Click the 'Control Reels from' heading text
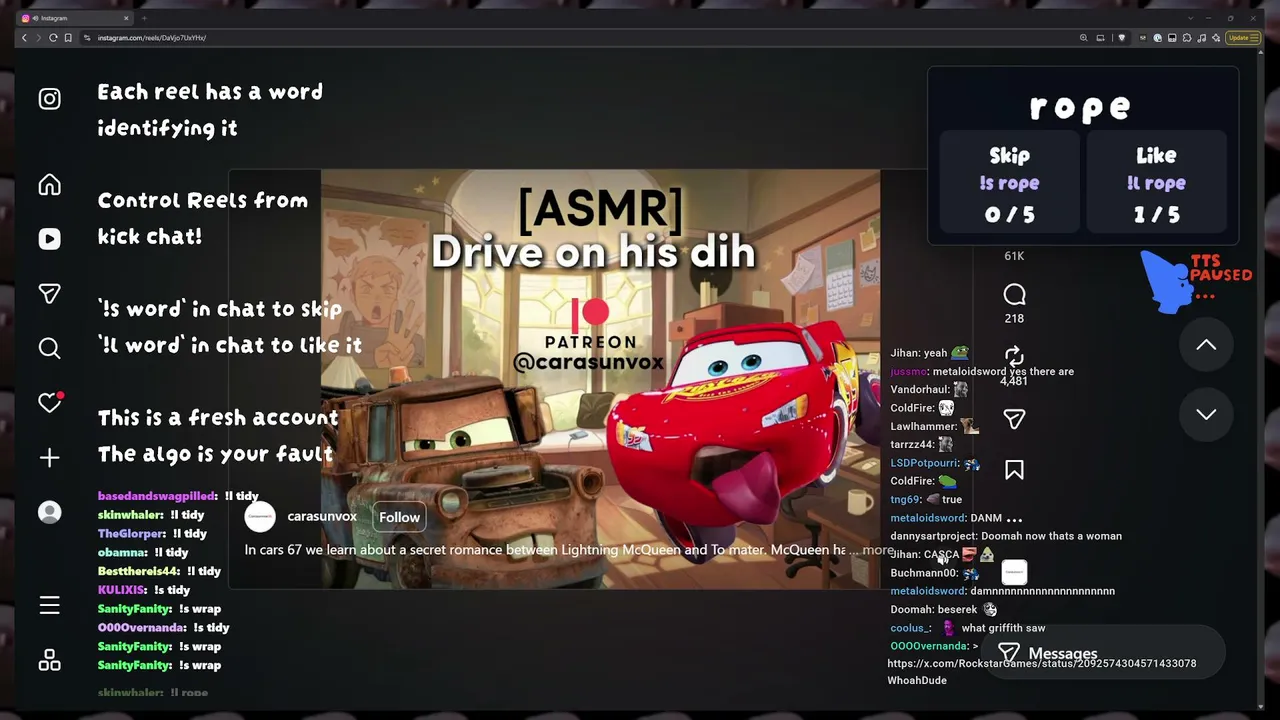This screenshot has height=720, width=1280. 203,200
